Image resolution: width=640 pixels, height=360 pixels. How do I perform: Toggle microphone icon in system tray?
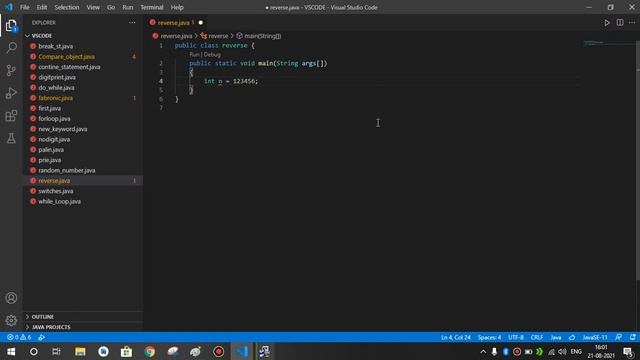pyautogui.click(x=494, y=351)
